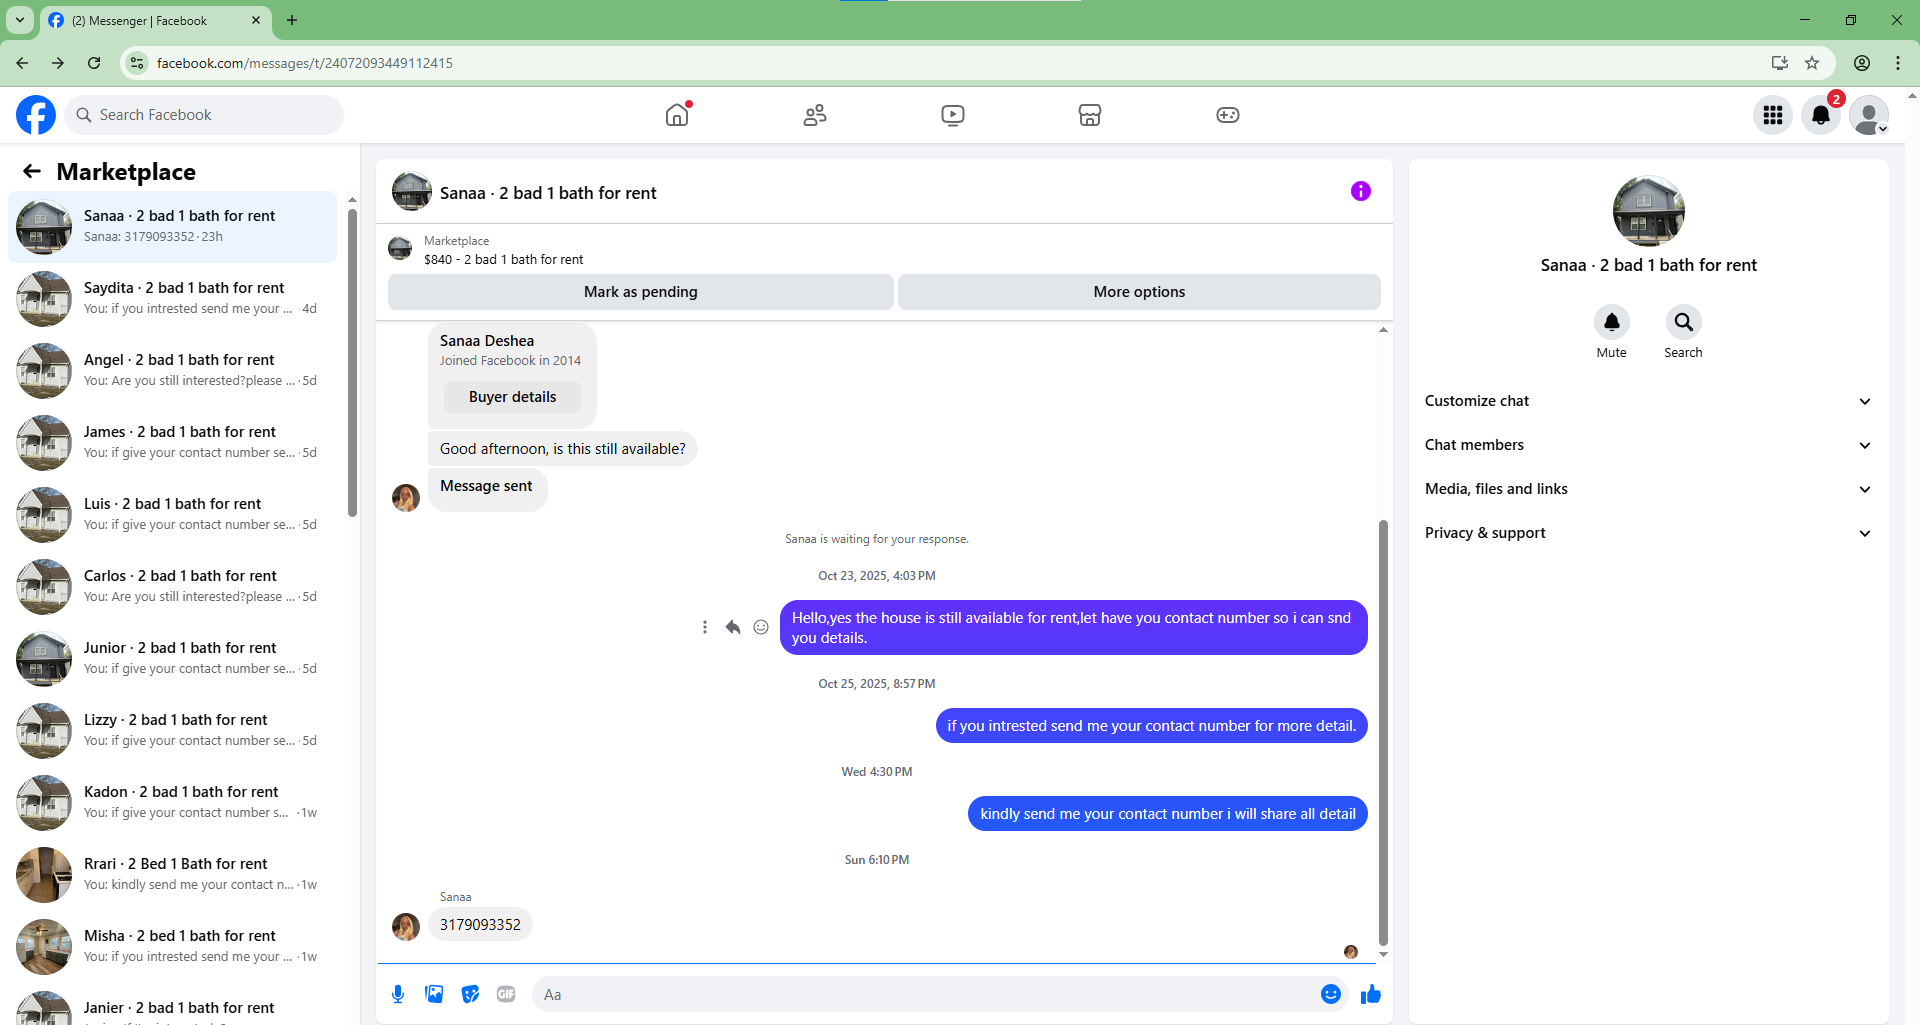Open the three-dot More menu on message
Screen dimensions: 1920x1025
pos(705,627)
